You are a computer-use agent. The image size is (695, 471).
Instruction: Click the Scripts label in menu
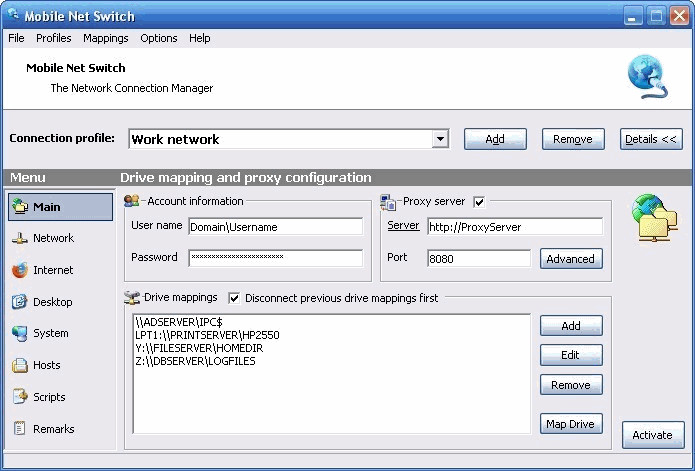pos(49,397)
